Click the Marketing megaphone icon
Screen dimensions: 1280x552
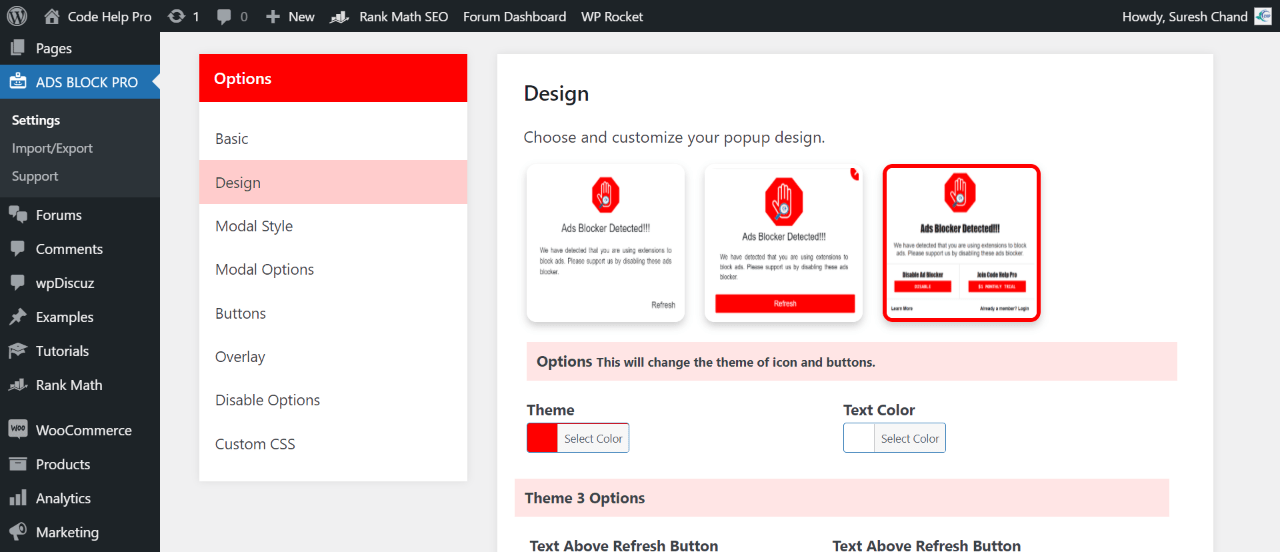click(x=18, y=532)
